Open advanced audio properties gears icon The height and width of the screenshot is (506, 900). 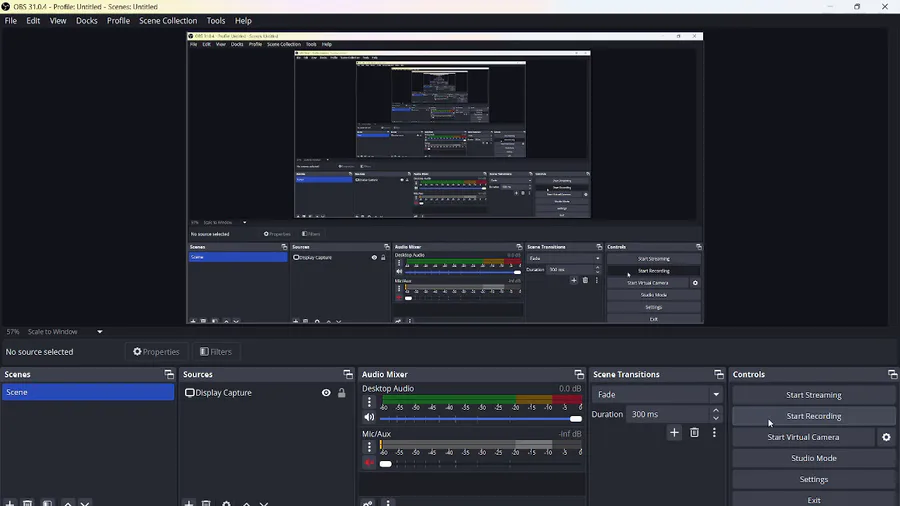pyautogui.click(x=367, y=503)
